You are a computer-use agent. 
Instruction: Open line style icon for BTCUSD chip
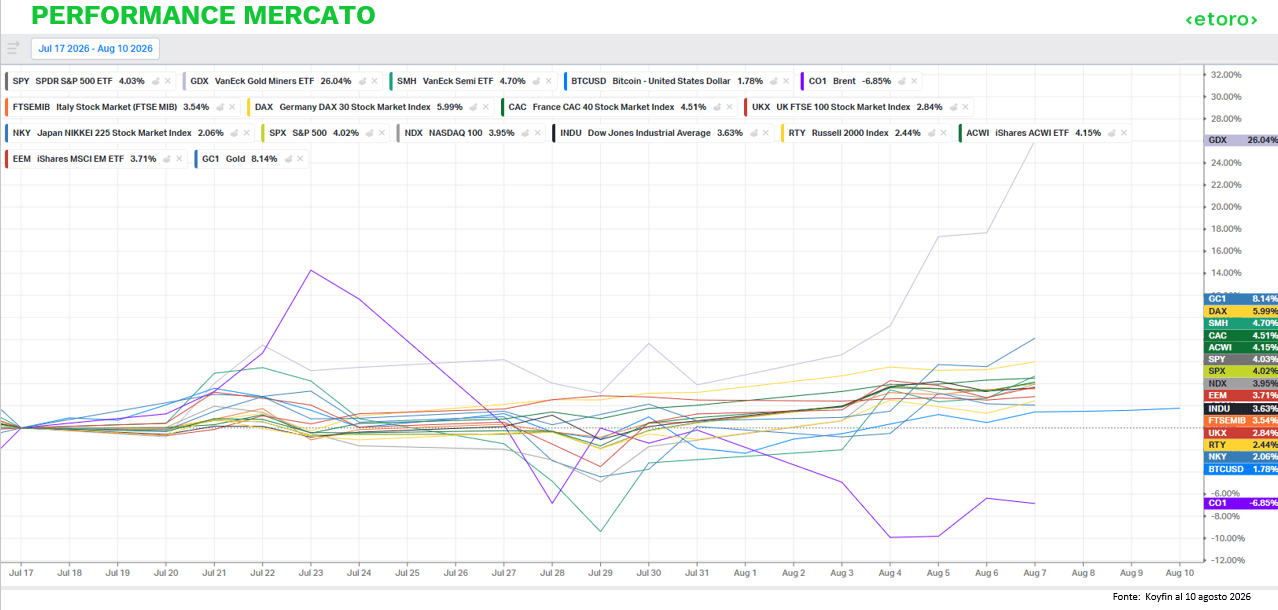coord(774,81)
